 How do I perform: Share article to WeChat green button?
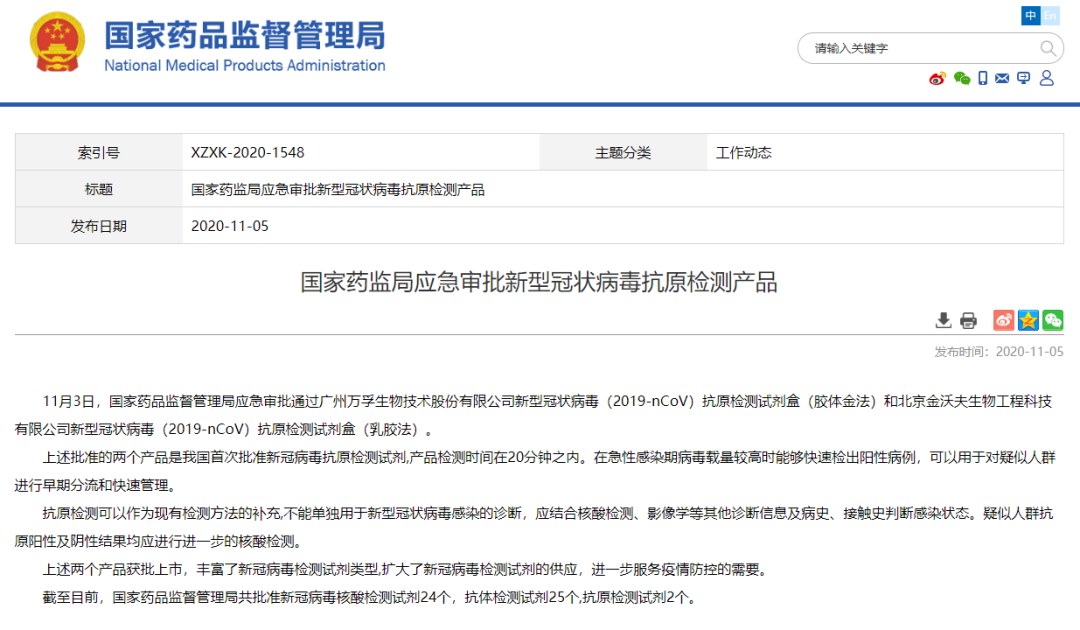coord(1053,320)
